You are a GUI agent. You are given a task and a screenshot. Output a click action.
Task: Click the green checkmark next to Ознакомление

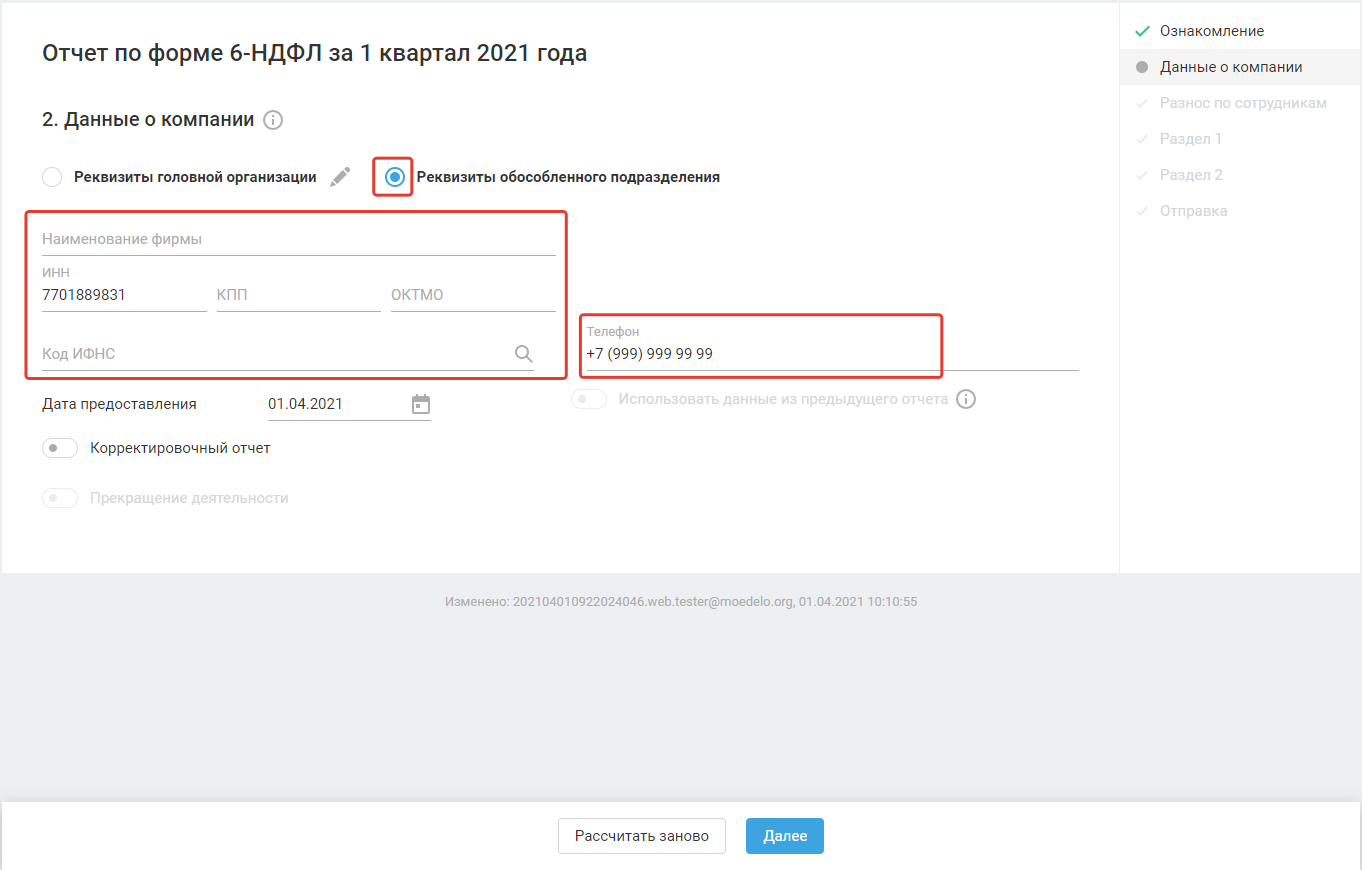click(x=1142, y=31)
